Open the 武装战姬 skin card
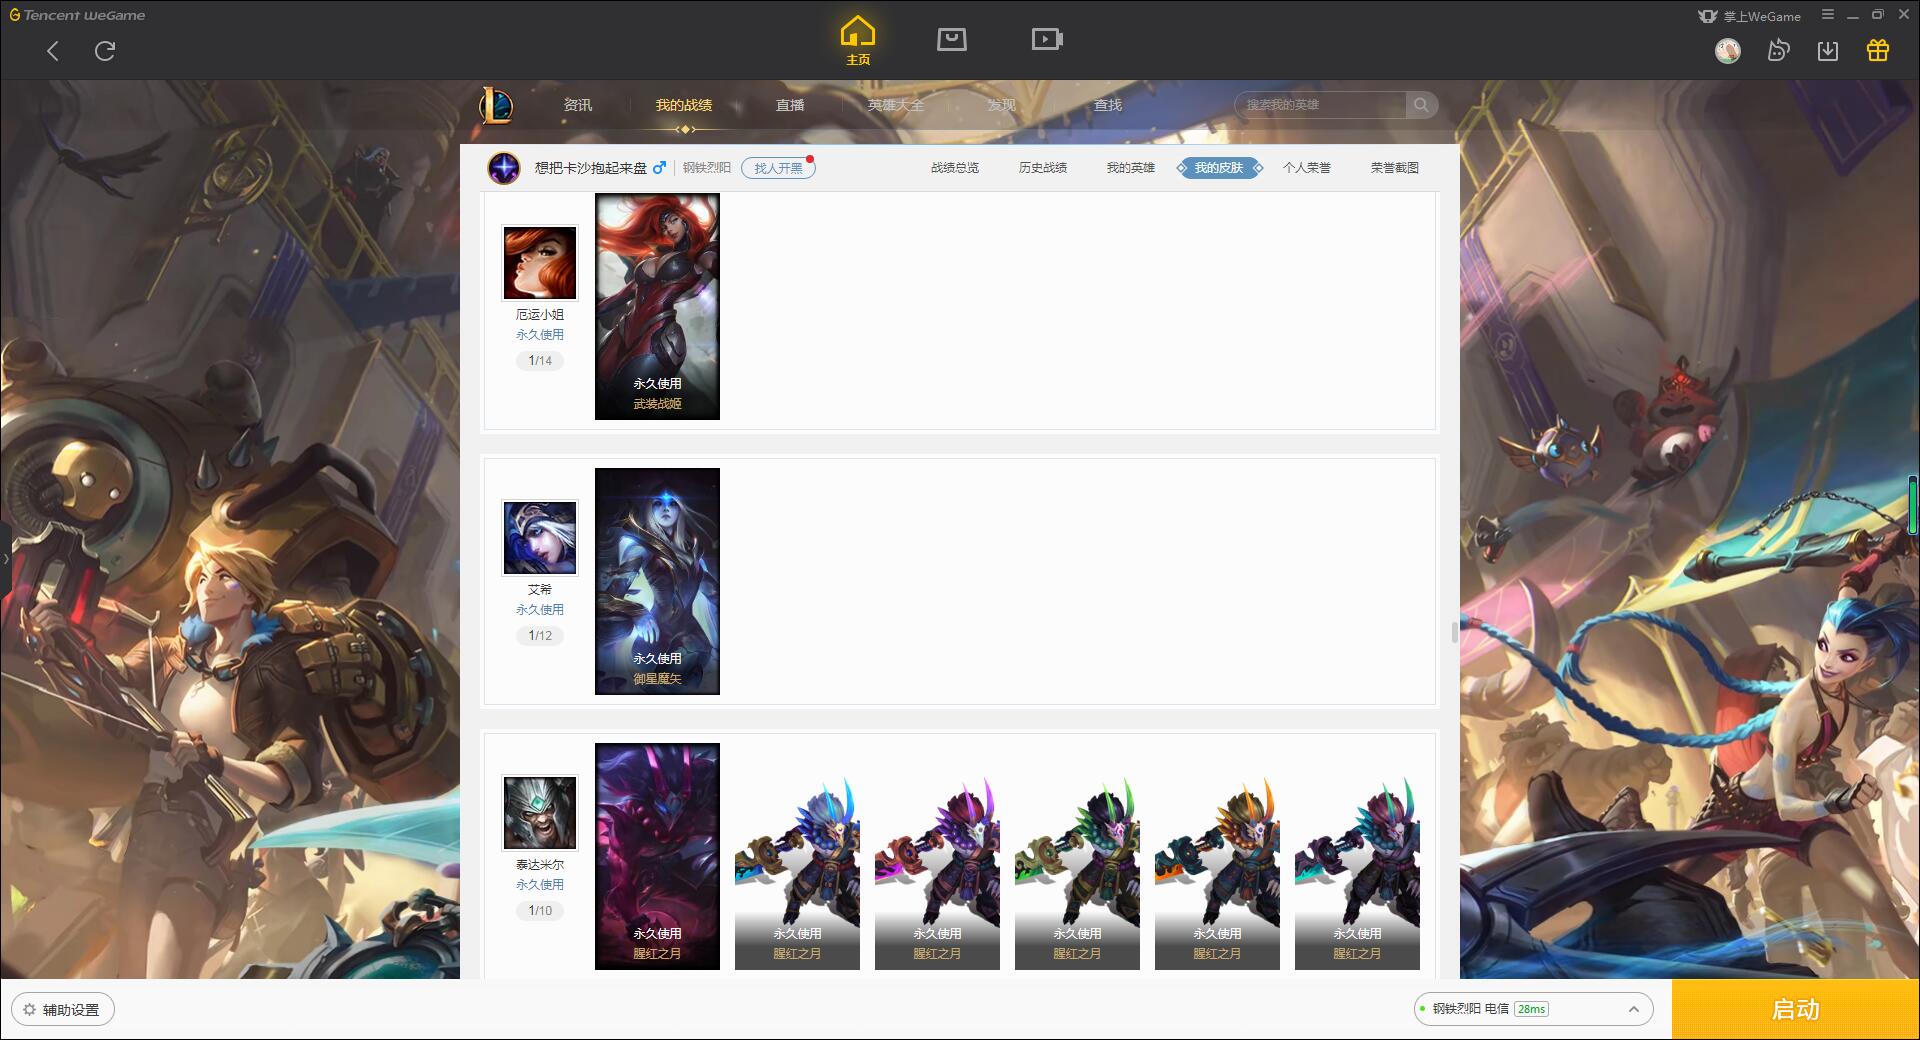1920x1040 pixels. [x=657, y=306]
